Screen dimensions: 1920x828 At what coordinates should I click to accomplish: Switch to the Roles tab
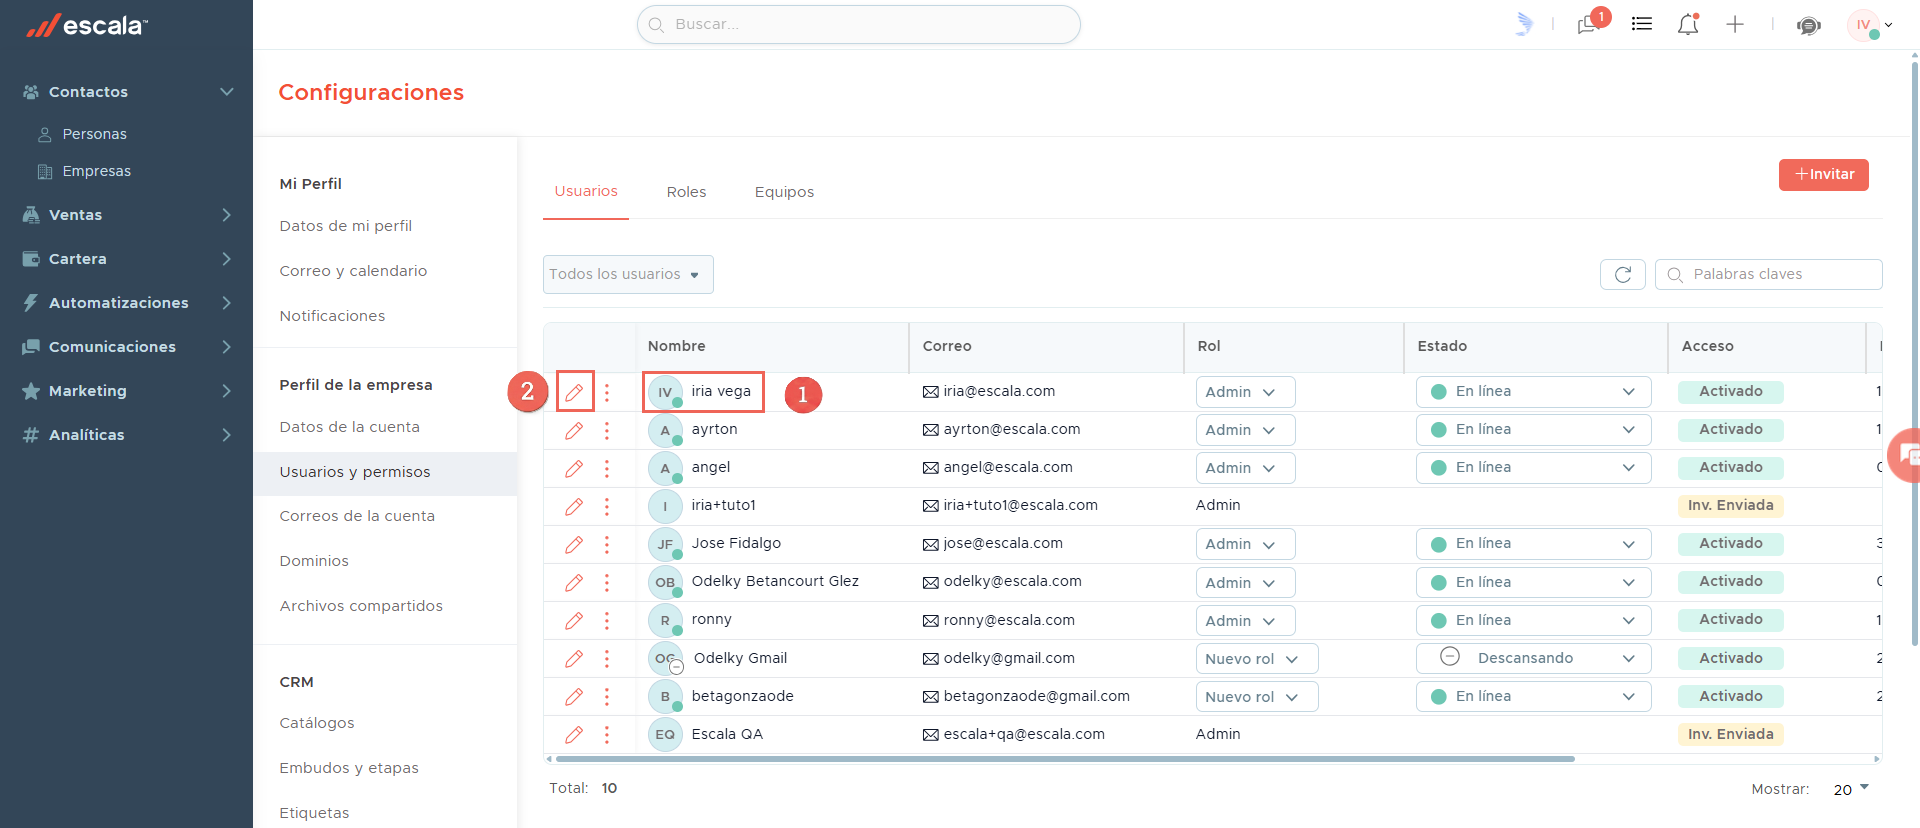686,192
